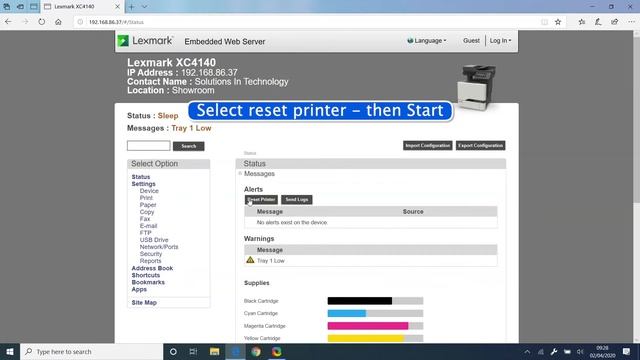Add this page to favorites star
640x360 pixels.
[x=558, y=22]
